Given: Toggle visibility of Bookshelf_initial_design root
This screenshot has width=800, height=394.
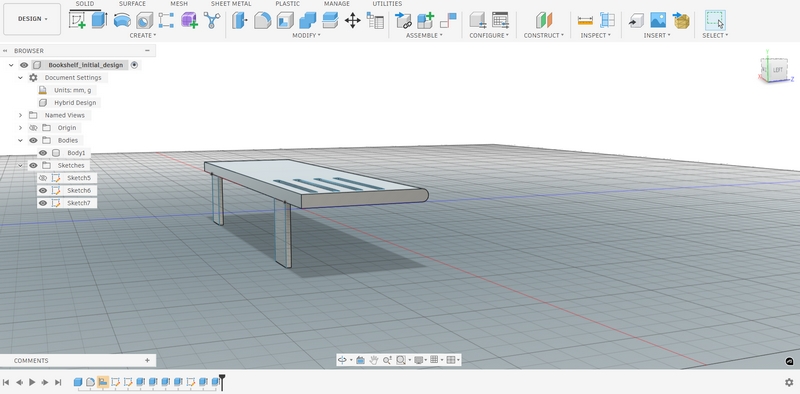Looking at the screenshot, I should pos(24,65).
